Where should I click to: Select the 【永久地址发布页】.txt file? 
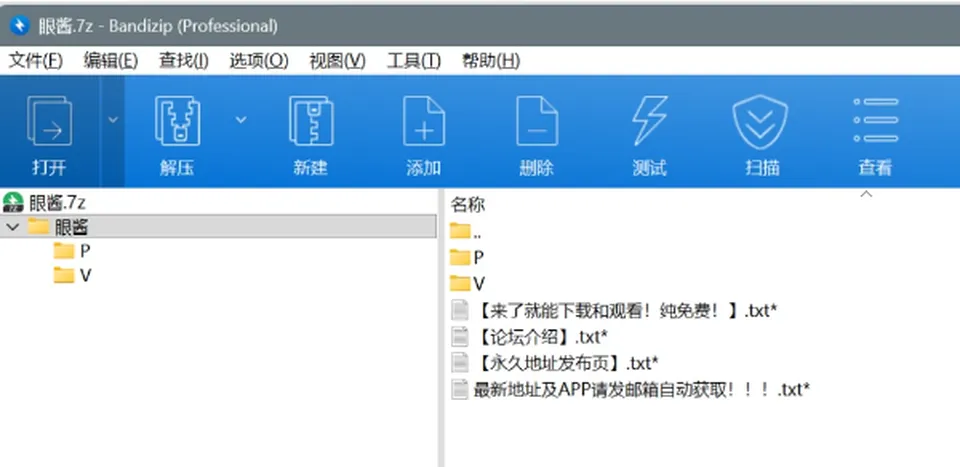click(555, 363)
